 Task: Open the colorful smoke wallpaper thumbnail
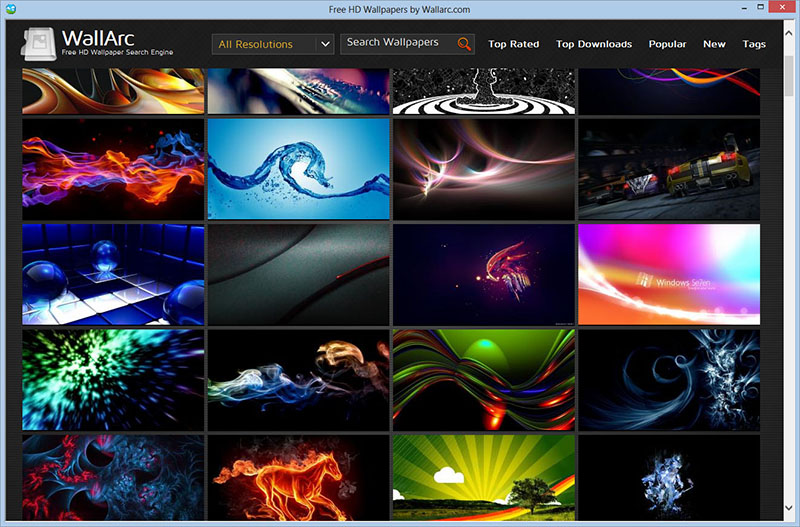coord(298,379)
